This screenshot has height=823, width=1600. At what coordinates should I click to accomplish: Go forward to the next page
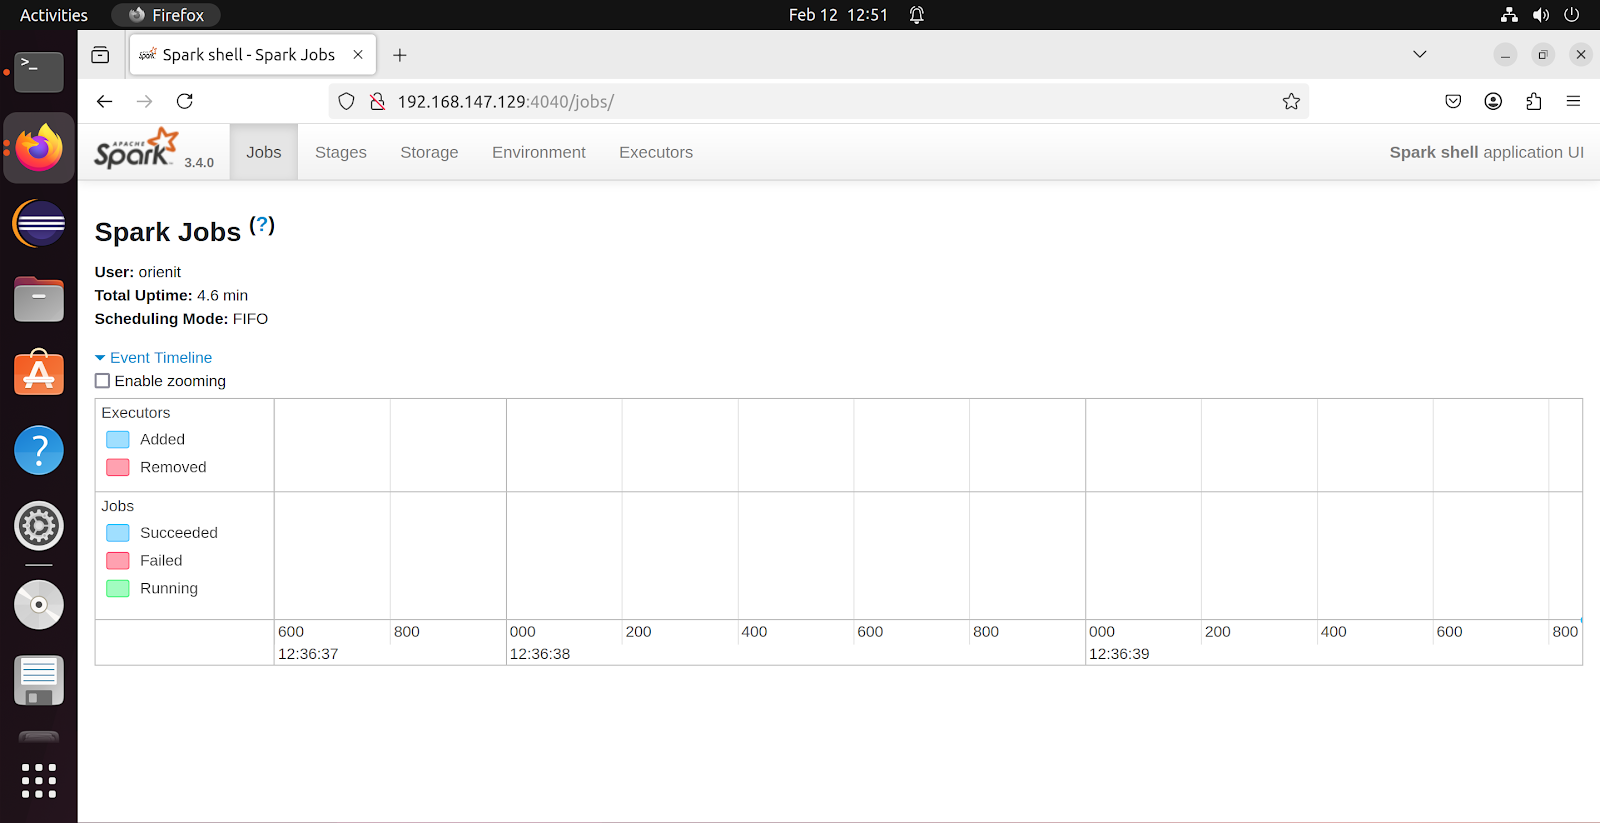[x=144, y=101]
